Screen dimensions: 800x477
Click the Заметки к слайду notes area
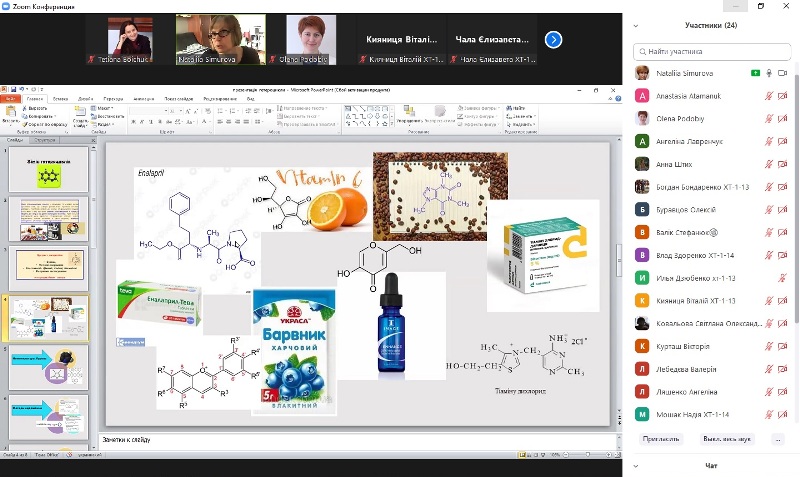357,439
